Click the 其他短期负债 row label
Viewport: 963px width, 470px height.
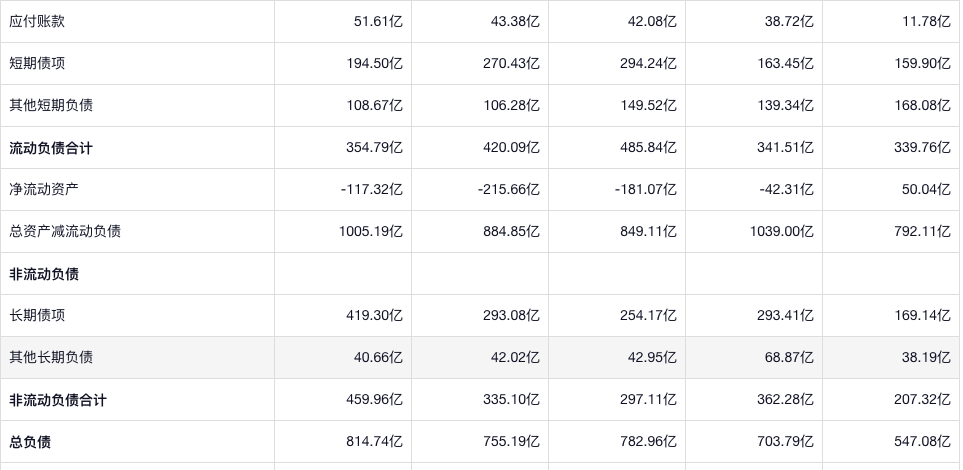[x=51, y=105]
